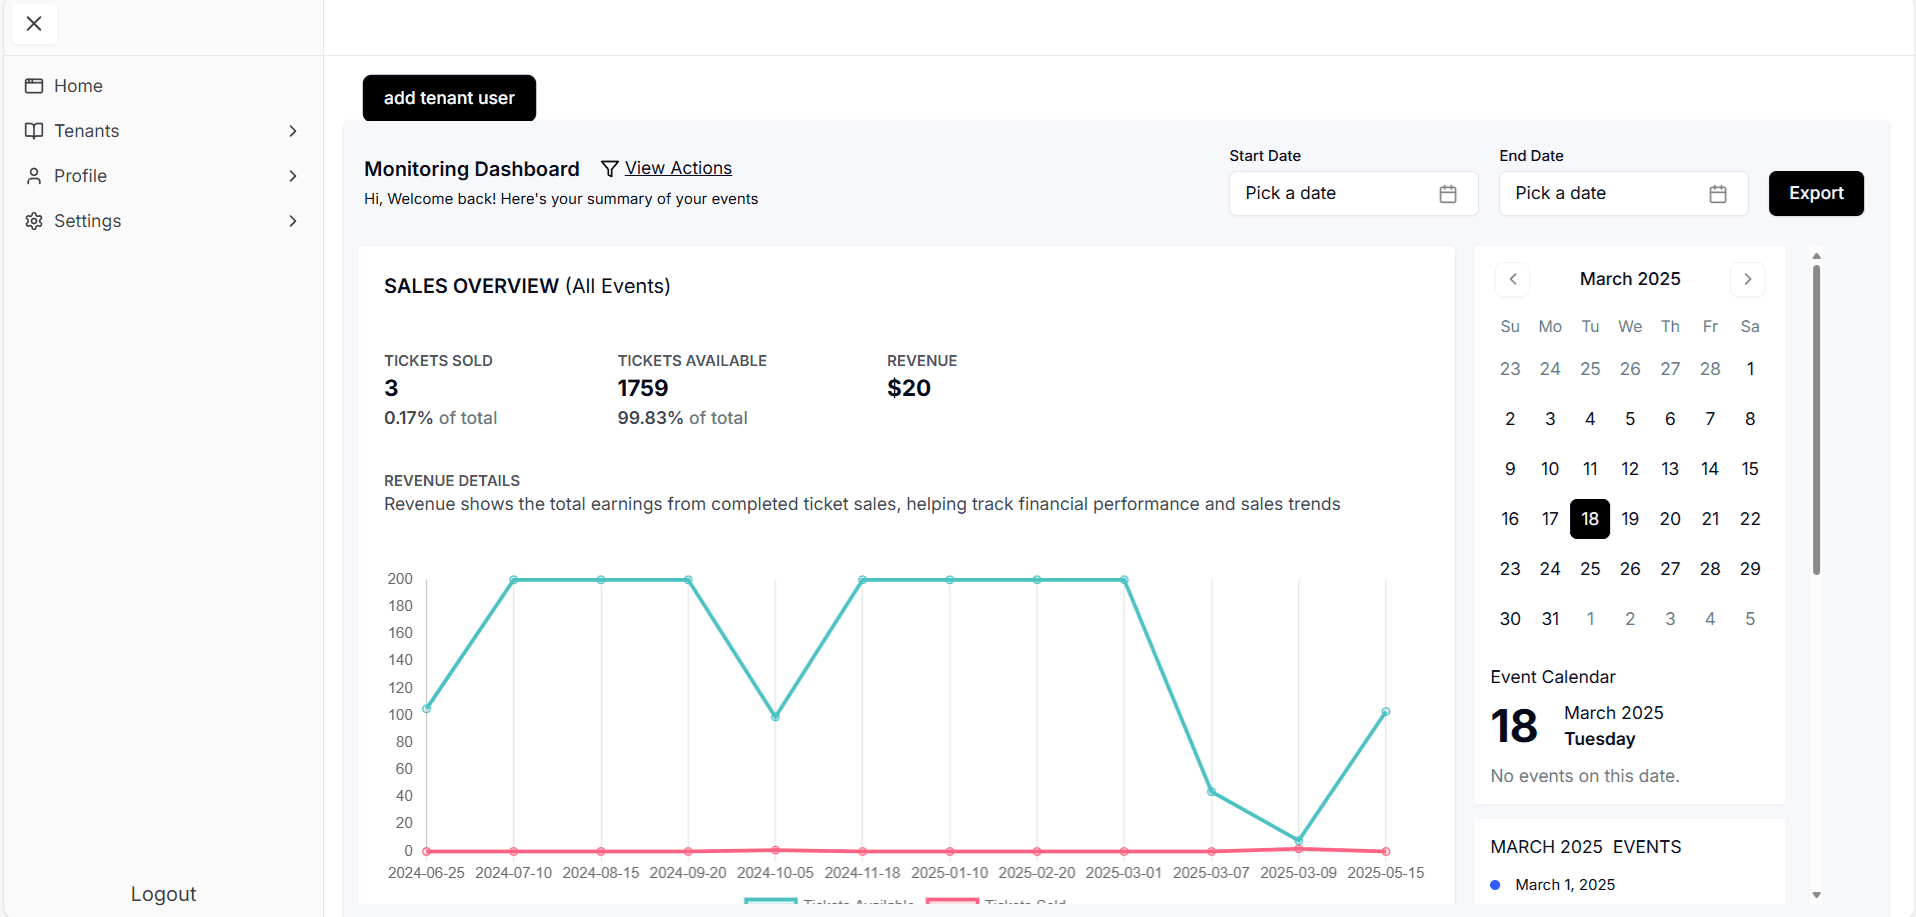Open the End Date calendar icon
The width and height of the screenshot is (1916, 917).
pyautogui.click(x=1718, y=194)
